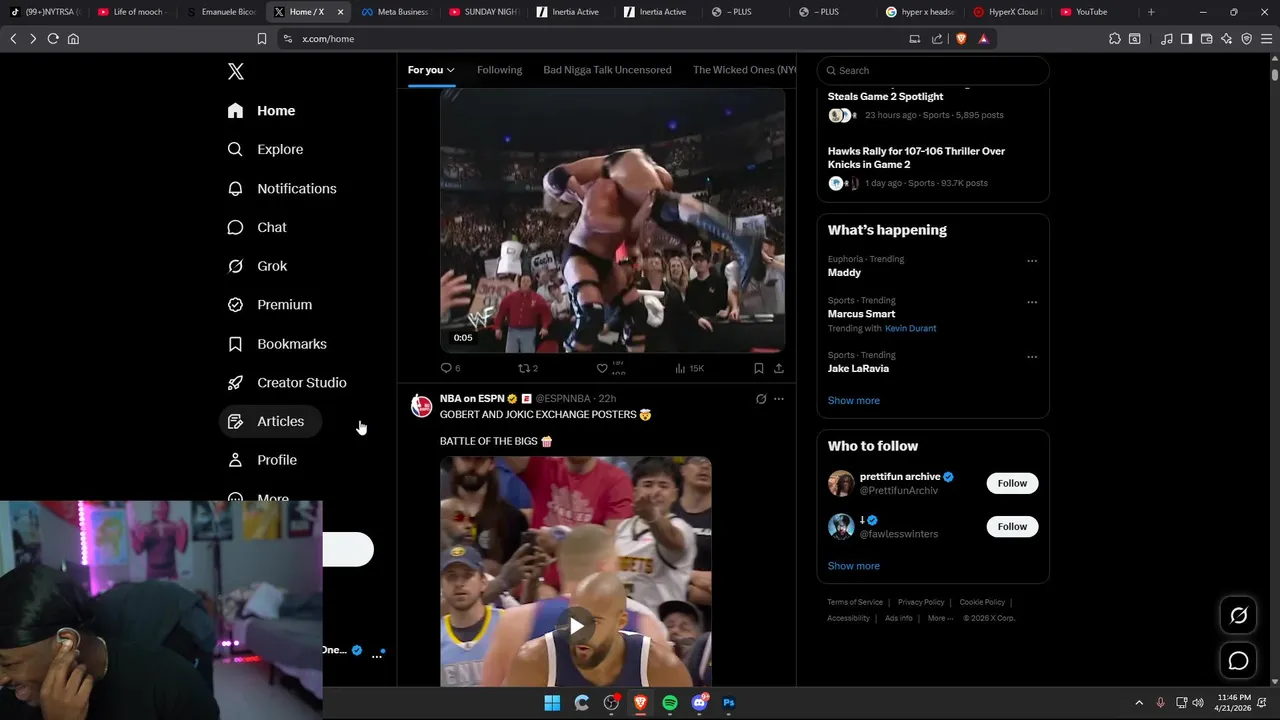
Task: Open options for Jake LaRavia trend
Action: (1032, 357)
